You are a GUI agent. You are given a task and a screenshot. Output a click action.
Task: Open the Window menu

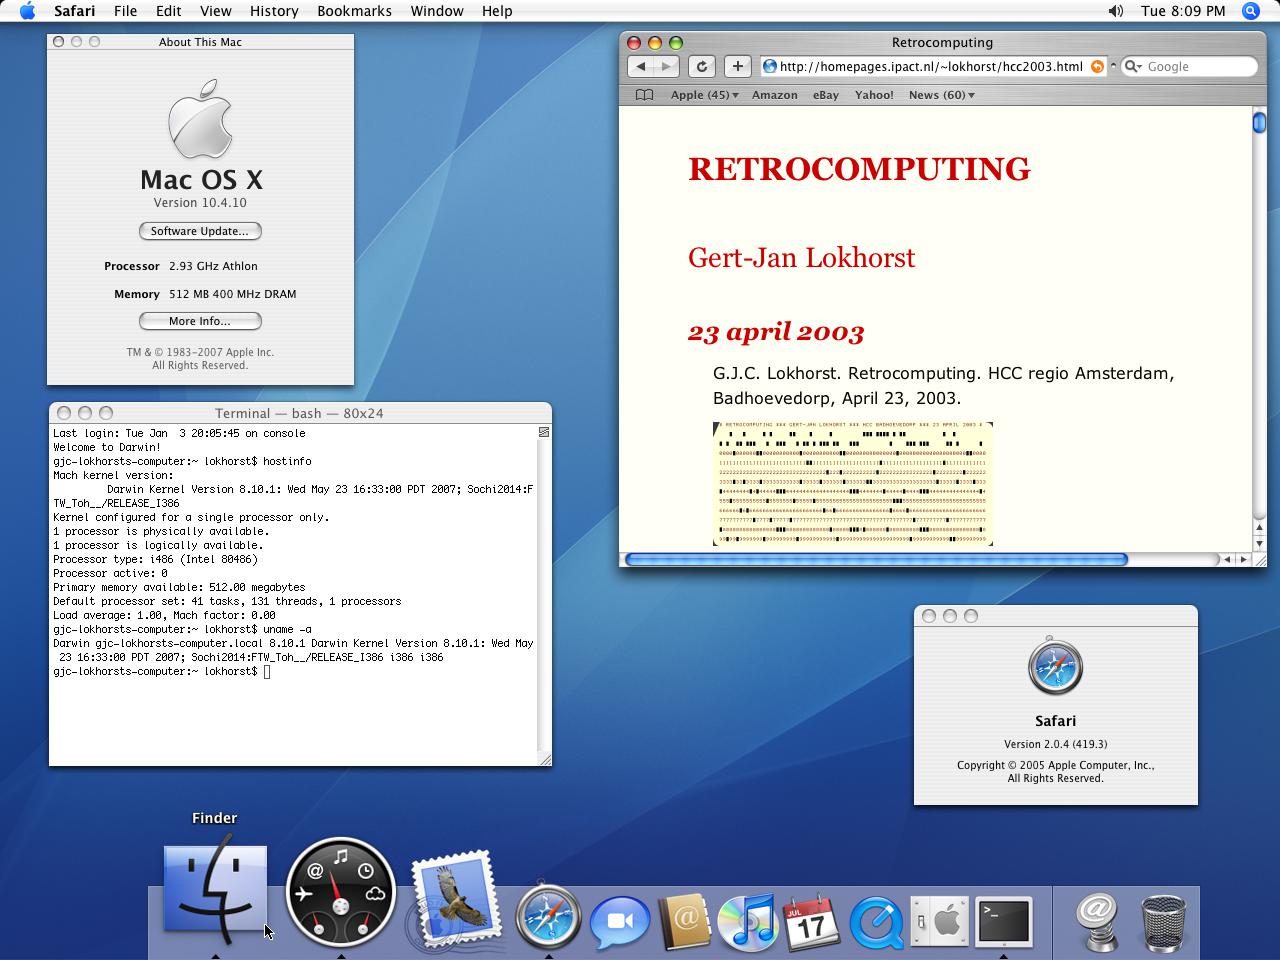[437, 11]
